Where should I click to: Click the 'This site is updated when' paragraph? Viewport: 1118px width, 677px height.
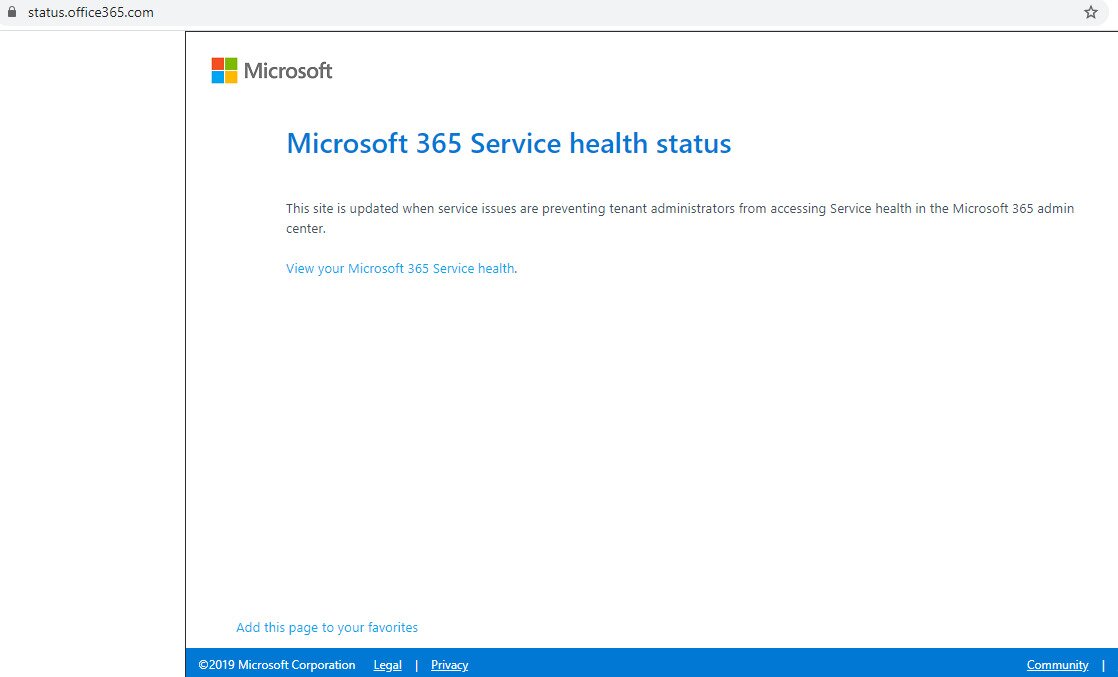tap(679, 218)
